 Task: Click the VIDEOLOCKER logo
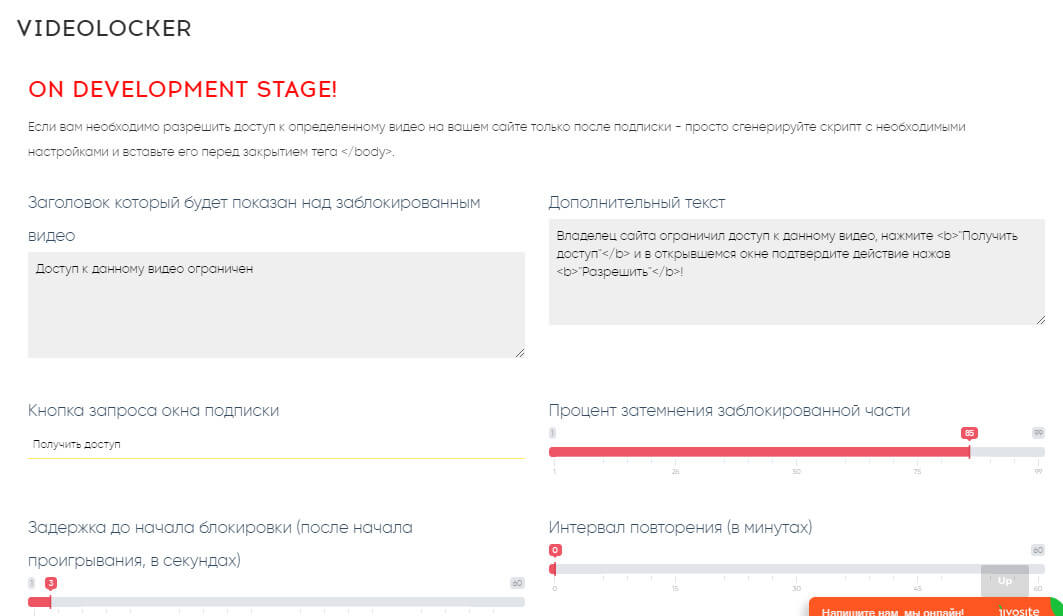104,28
